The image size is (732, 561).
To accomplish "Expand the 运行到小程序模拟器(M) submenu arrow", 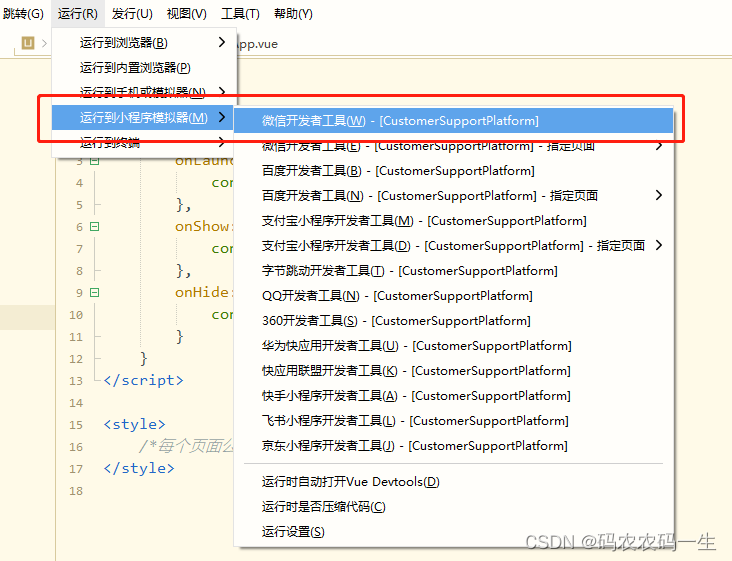I will (x=222, y=117).
